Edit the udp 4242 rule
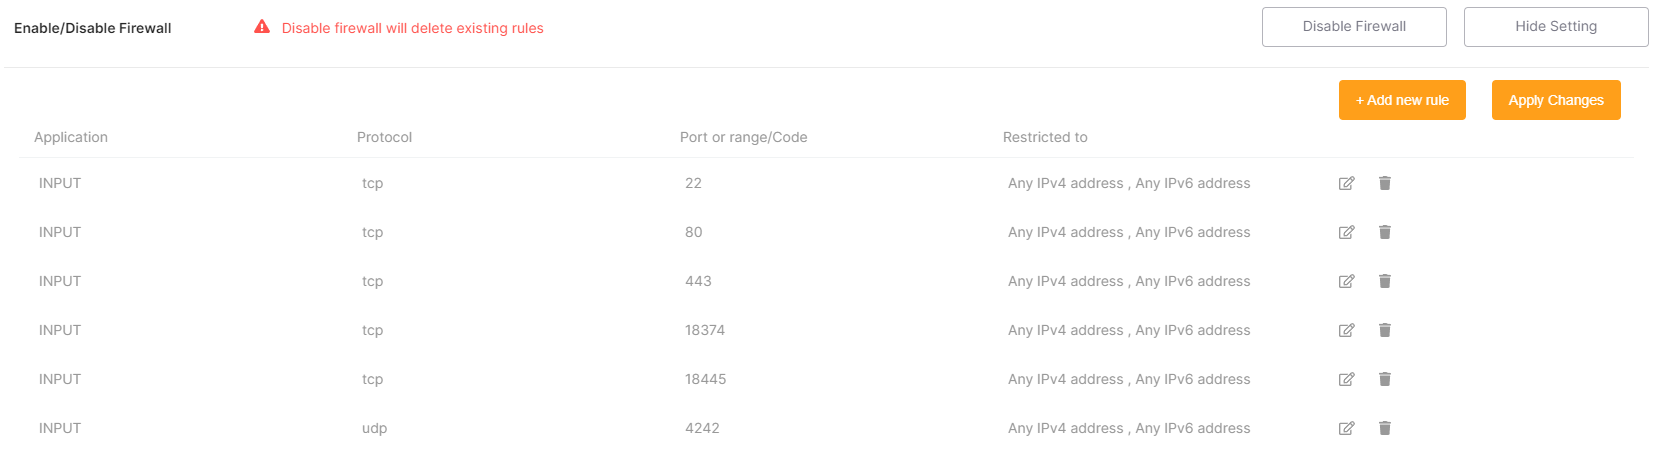Image resolution: width=1665 pixels, height=459 pixels. point(1346,428)
